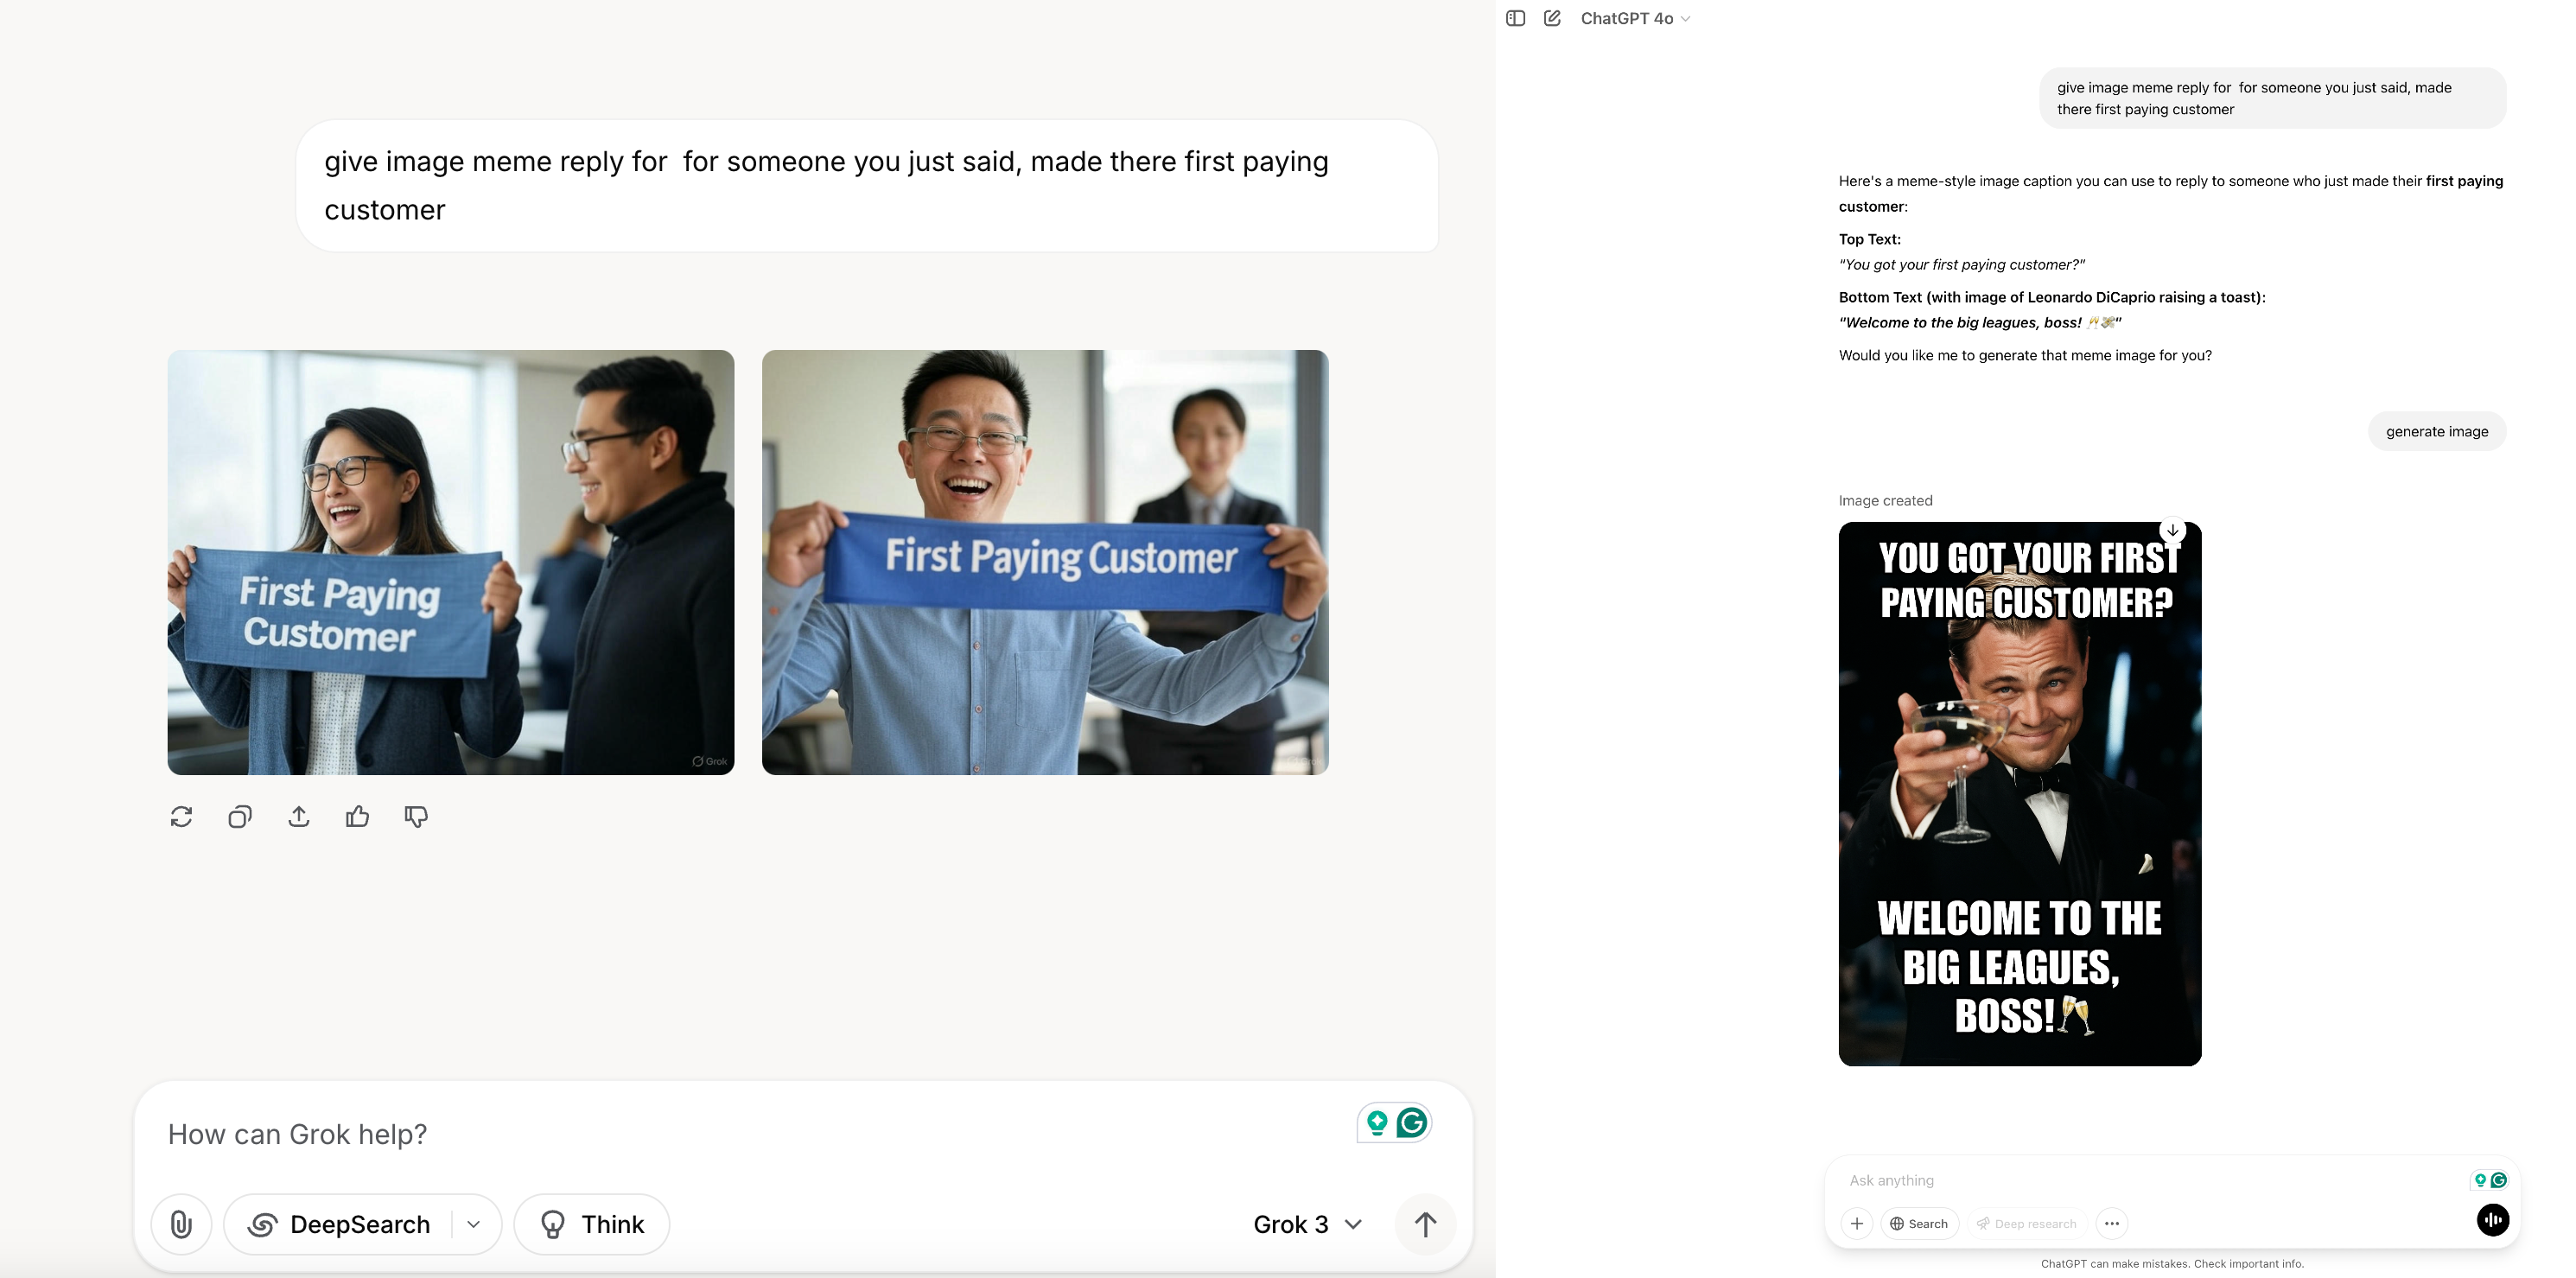Click the 'Image created' label
Viewport: 2576px width, 1278px height.
pyautogui.click(x=1885, y=500)
